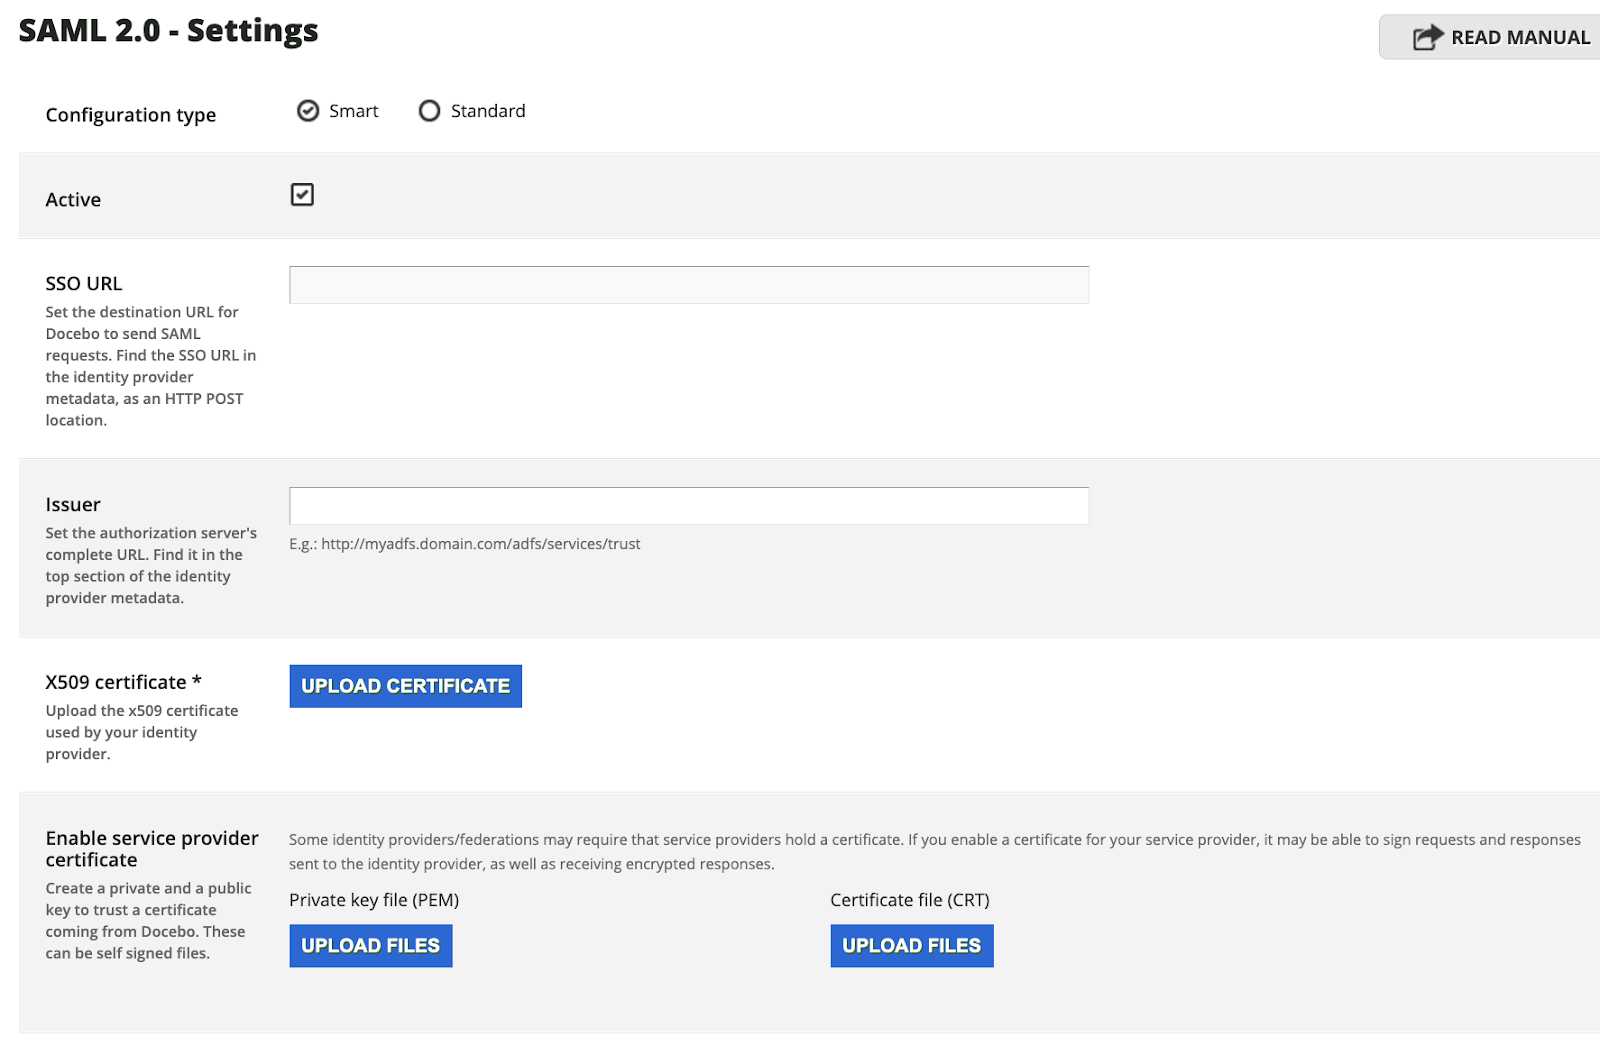Click the 'Smart' option label
Image resolution: width=1600 pixels, height=1037 pixels.
point(353,111)
